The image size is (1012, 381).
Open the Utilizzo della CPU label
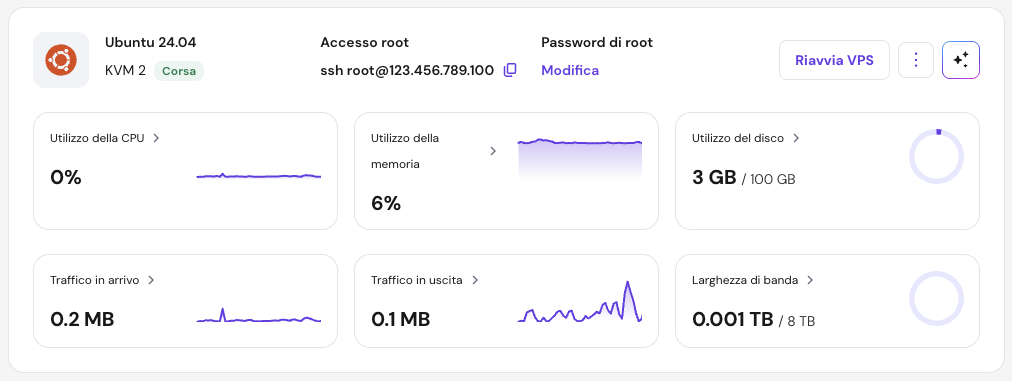point(97,138)
